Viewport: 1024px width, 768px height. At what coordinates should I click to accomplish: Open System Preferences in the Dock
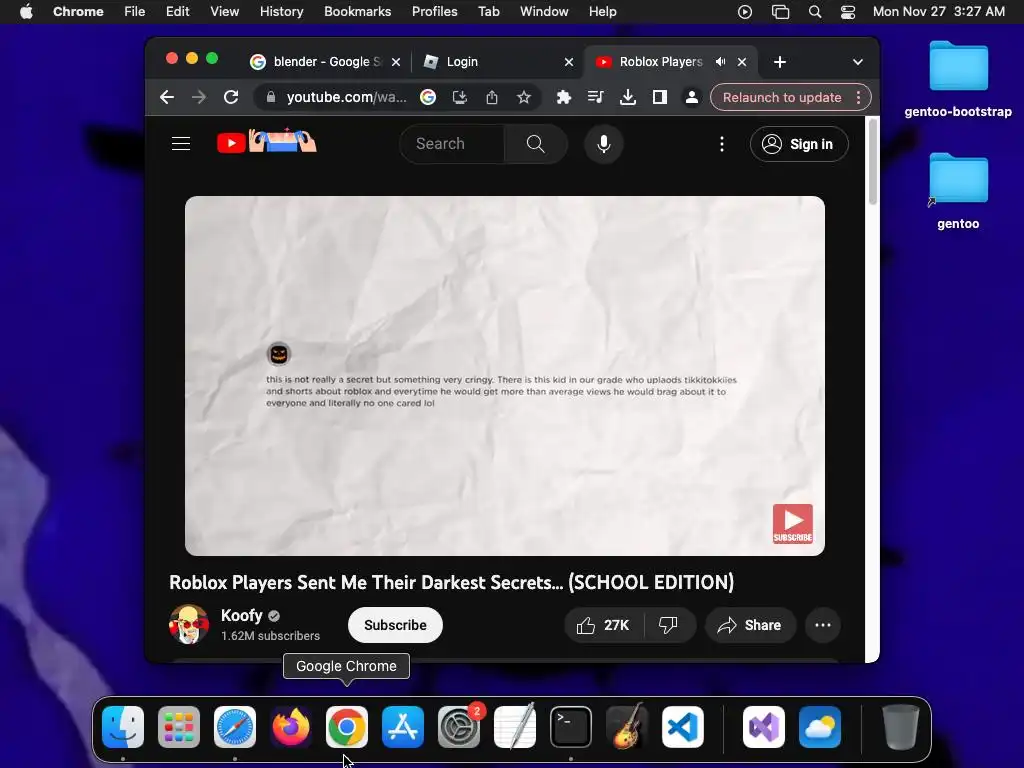pyautogui.click(x=458, y=726)
